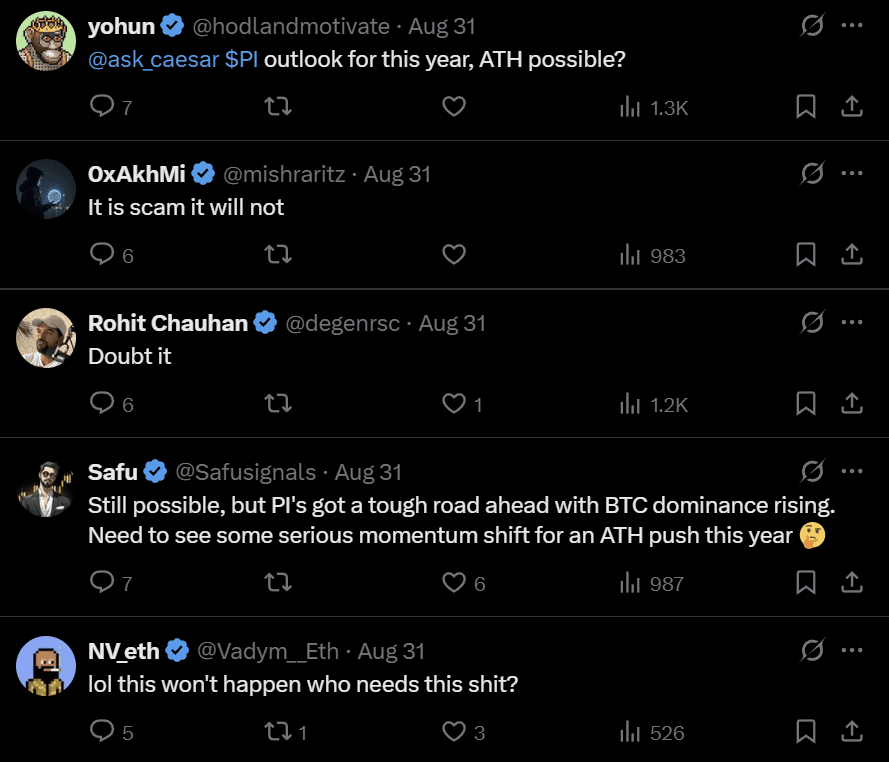Reply to Safu's BTC dominance tweet
The width and height of the screenshot is (889, 762).
pyautogui.click(x=103, y=582)
